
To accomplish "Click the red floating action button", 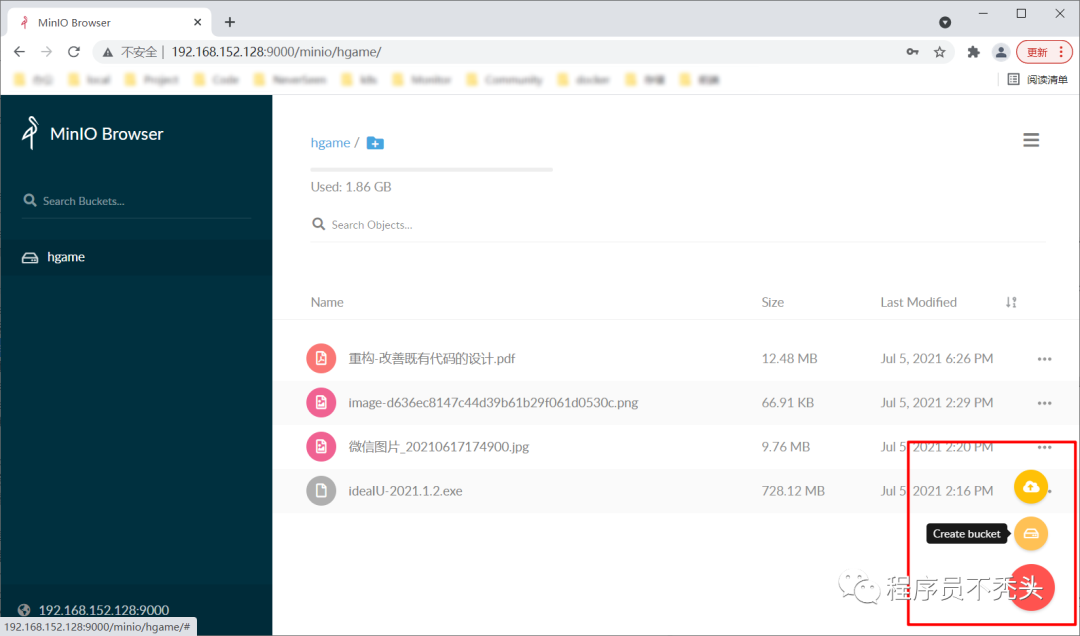I will pos(1031,587).
